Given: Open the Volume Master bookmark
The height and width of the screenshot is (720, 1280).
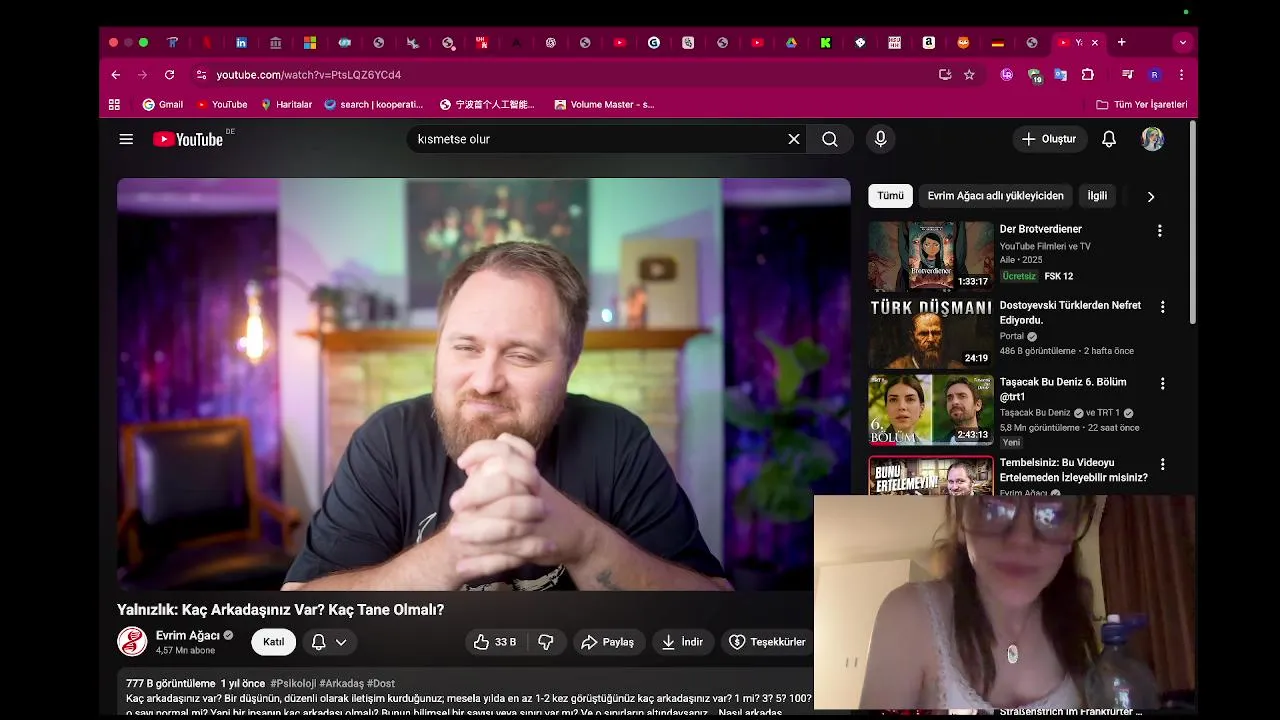Looking at the screenshot, I should click(605, 104).
